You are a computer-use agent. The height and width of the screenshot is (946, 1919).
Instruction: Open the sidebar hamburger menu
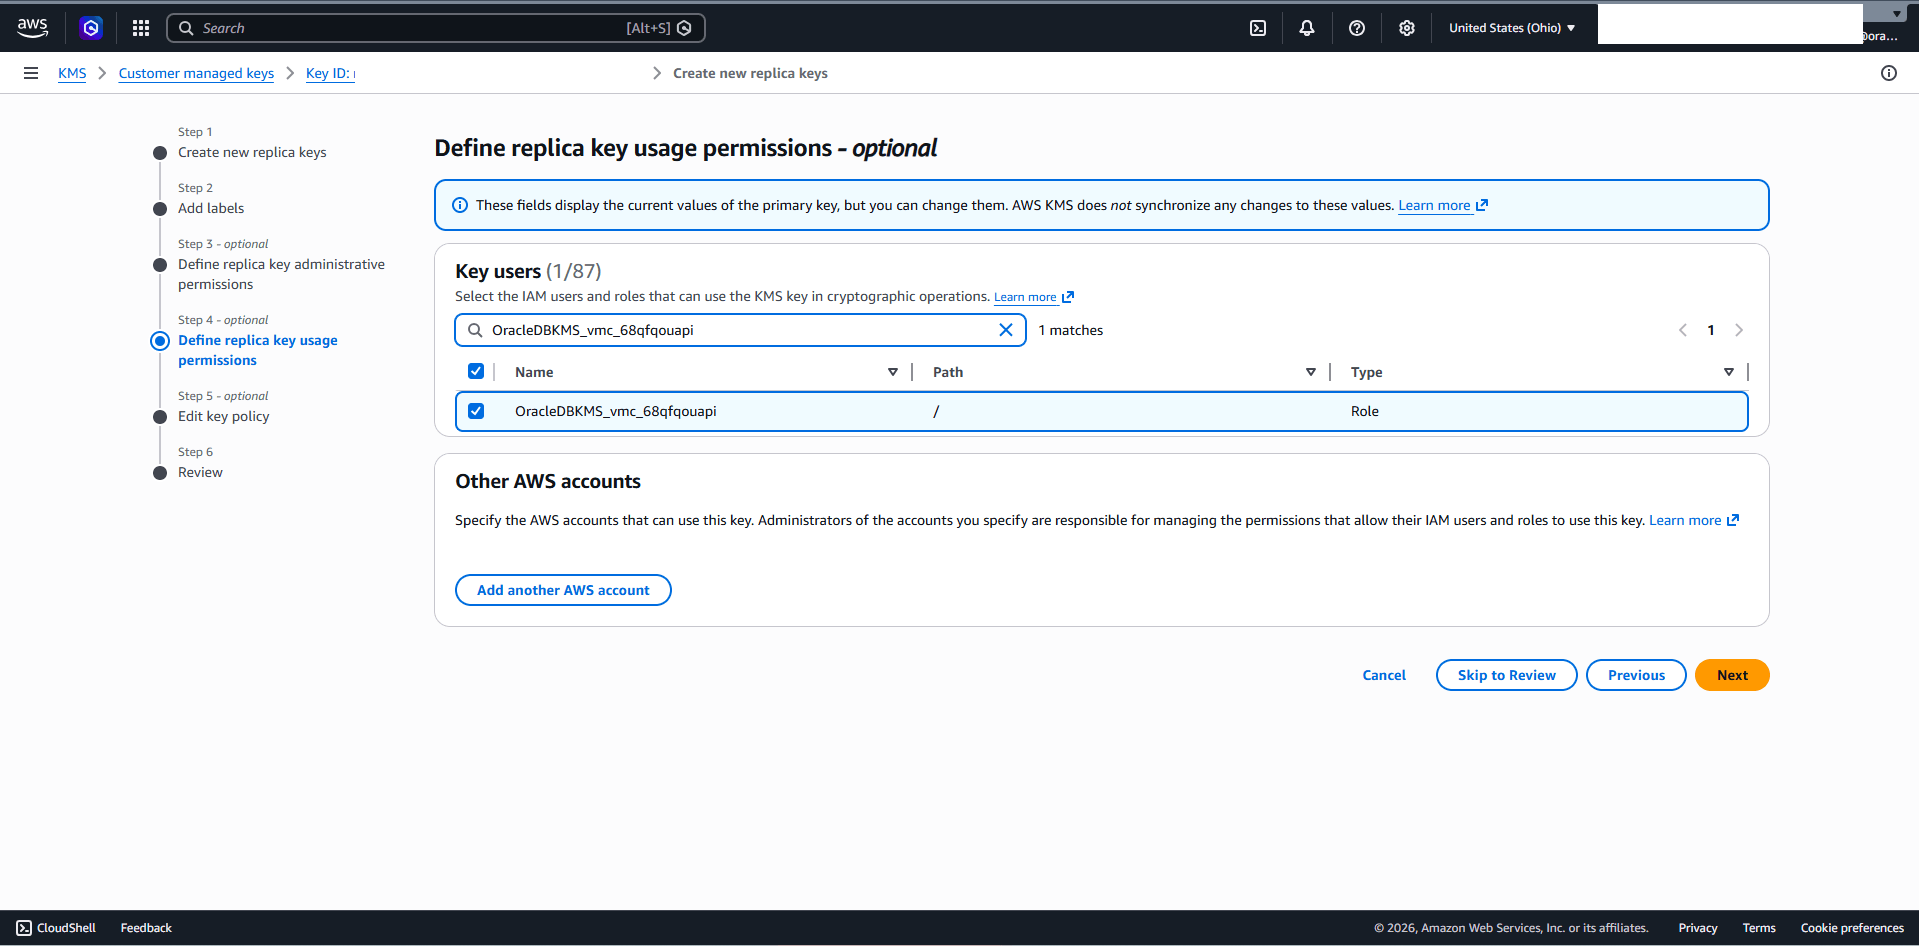[31, 72]
